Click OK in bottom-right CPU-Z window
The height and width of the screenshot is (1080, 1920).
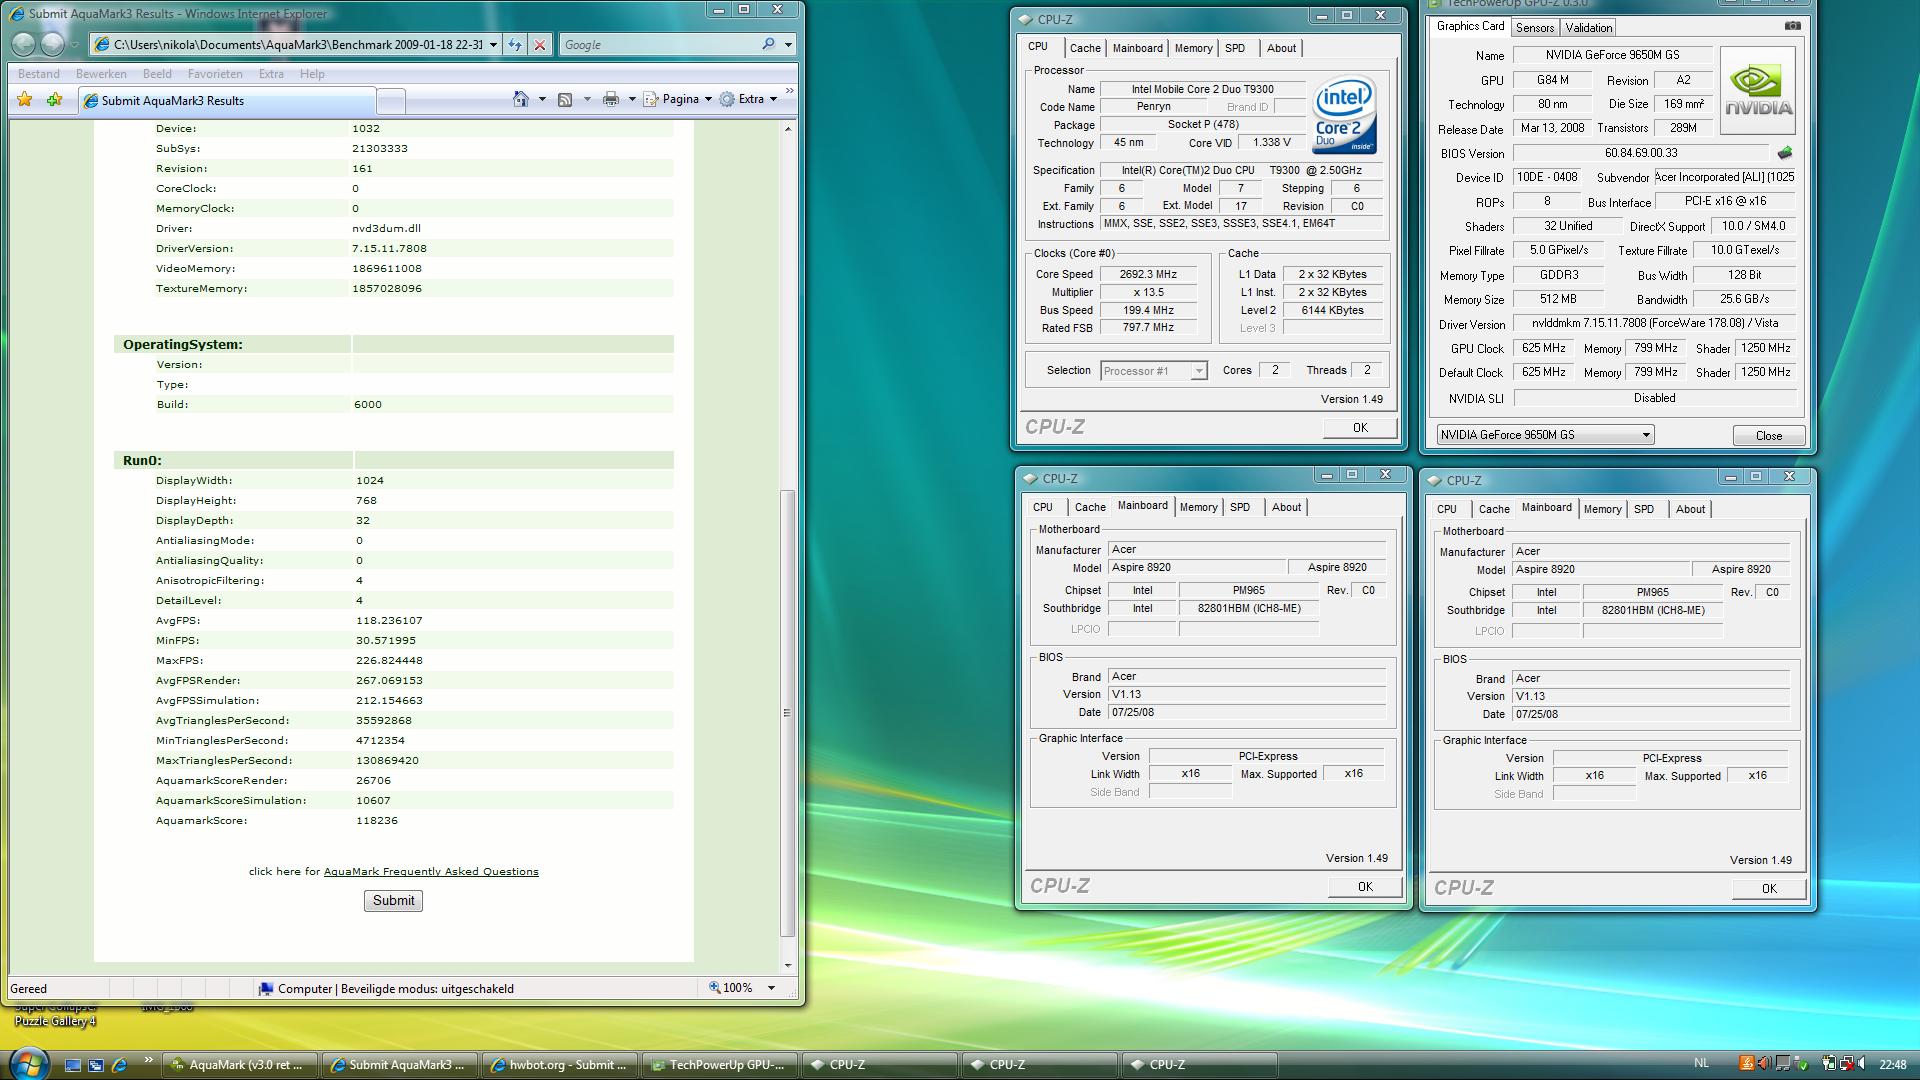1769,889
